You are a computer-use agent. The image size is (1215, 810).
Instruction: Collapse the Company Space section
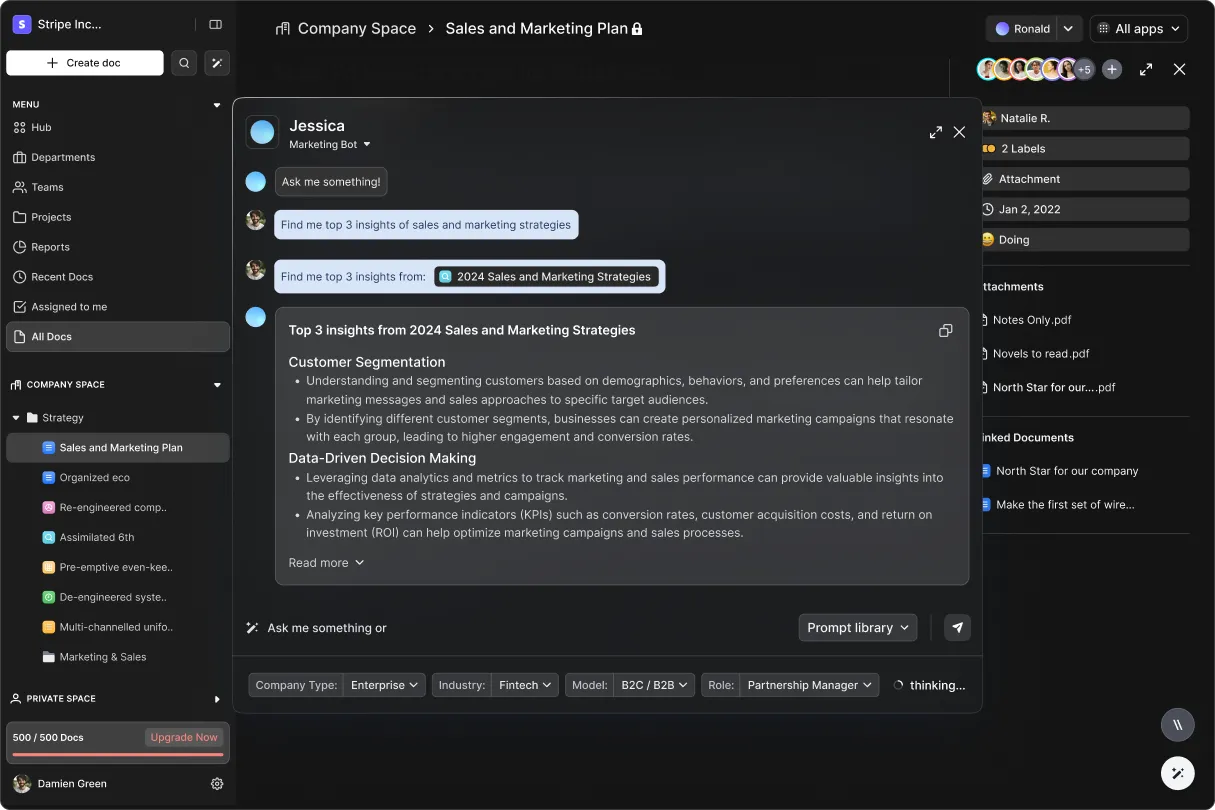pyautogui.click(x=217, y=385)
